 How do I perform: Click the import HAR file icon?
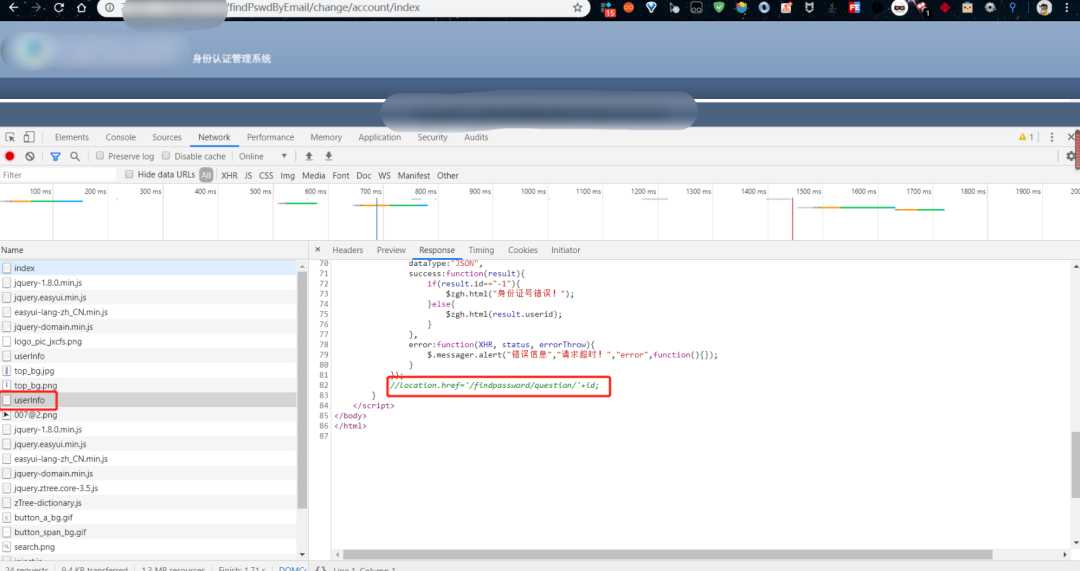click(x=309, y=156)
